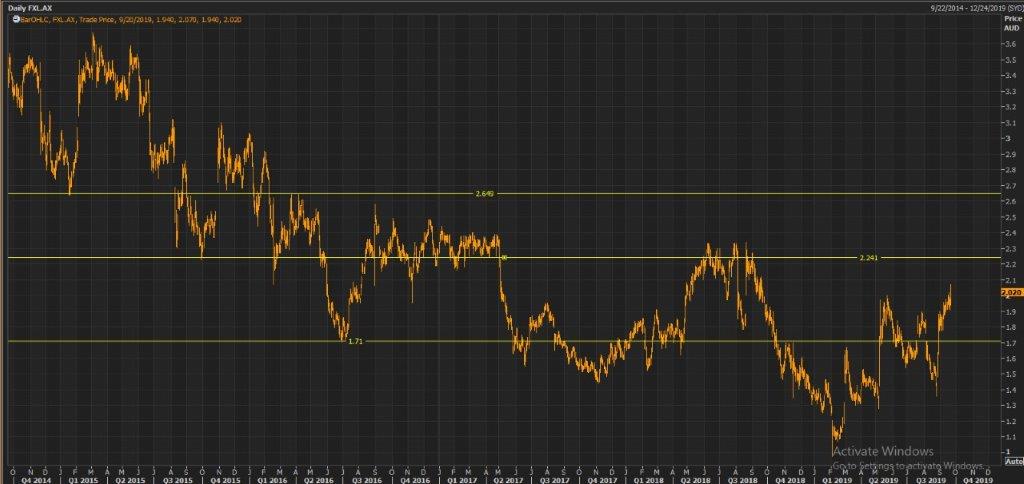Click the 3.2 price axis label
Image resolution: width=1024 pixels, height=484 pixels.
click(1009, 107)
